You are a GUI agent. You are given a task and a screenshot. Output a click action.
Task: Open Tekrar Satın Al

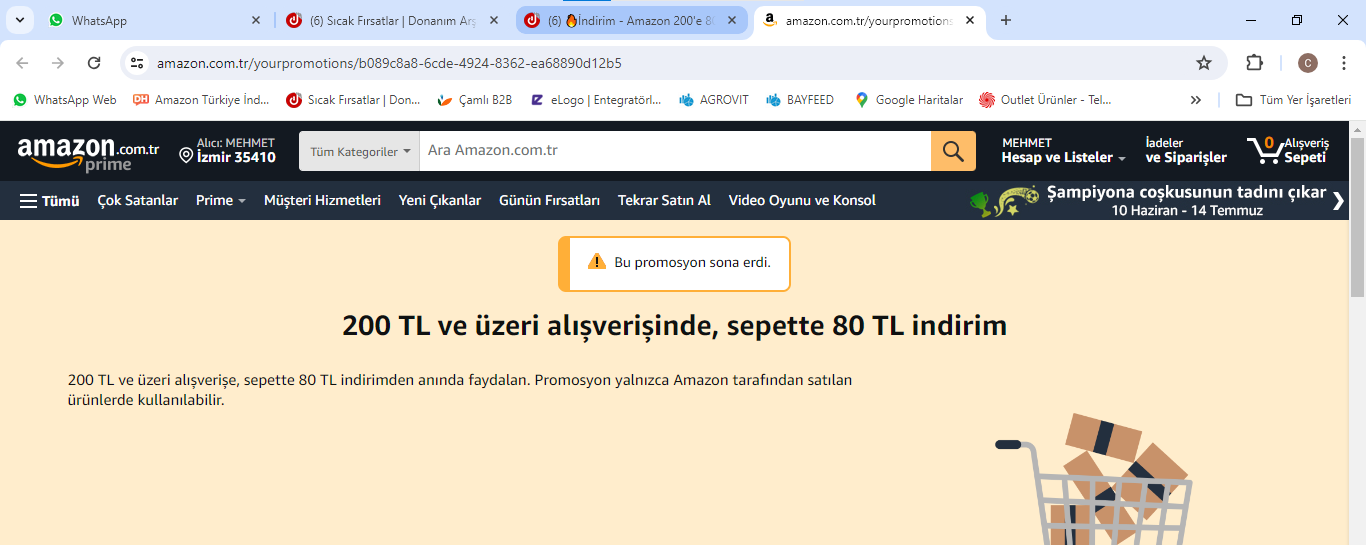click(664, 200)
